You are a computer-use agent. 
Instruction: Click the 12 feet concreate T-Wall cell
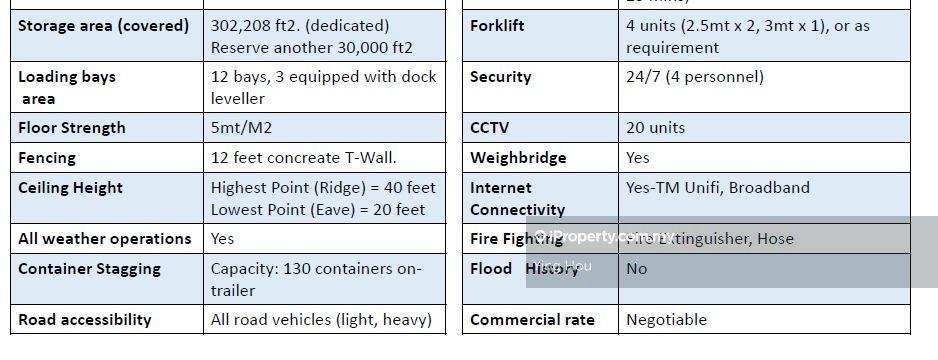pos(325,158)
